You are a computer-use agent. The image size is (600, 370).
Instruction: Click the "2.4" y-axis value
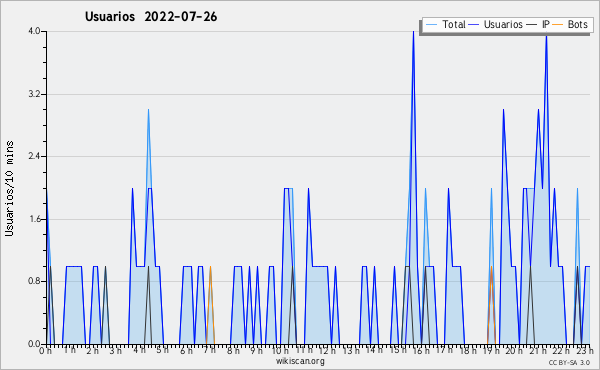[34, 156]
